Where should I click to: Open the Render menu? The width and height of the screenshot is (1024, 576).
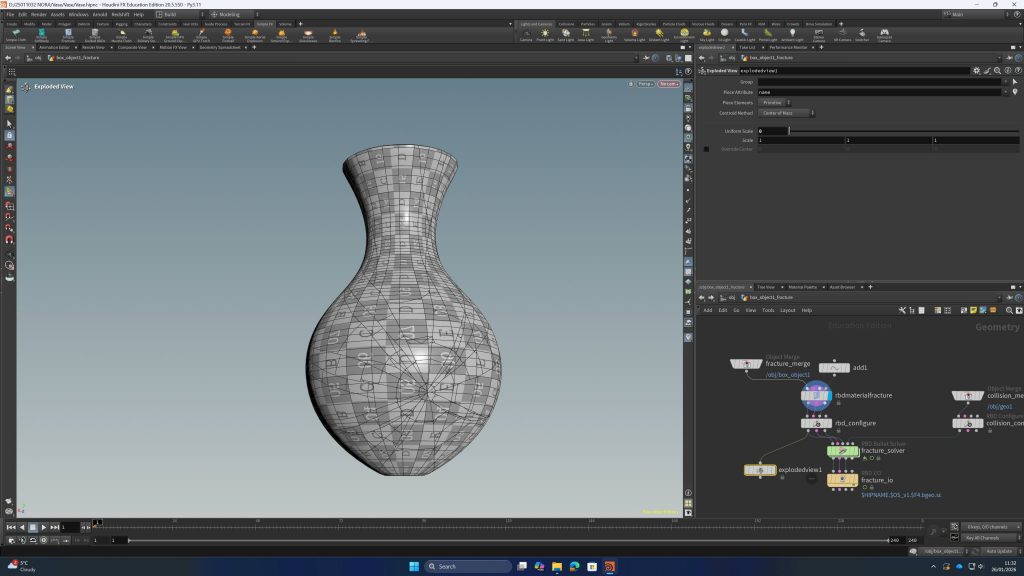[x=38, y=15]
